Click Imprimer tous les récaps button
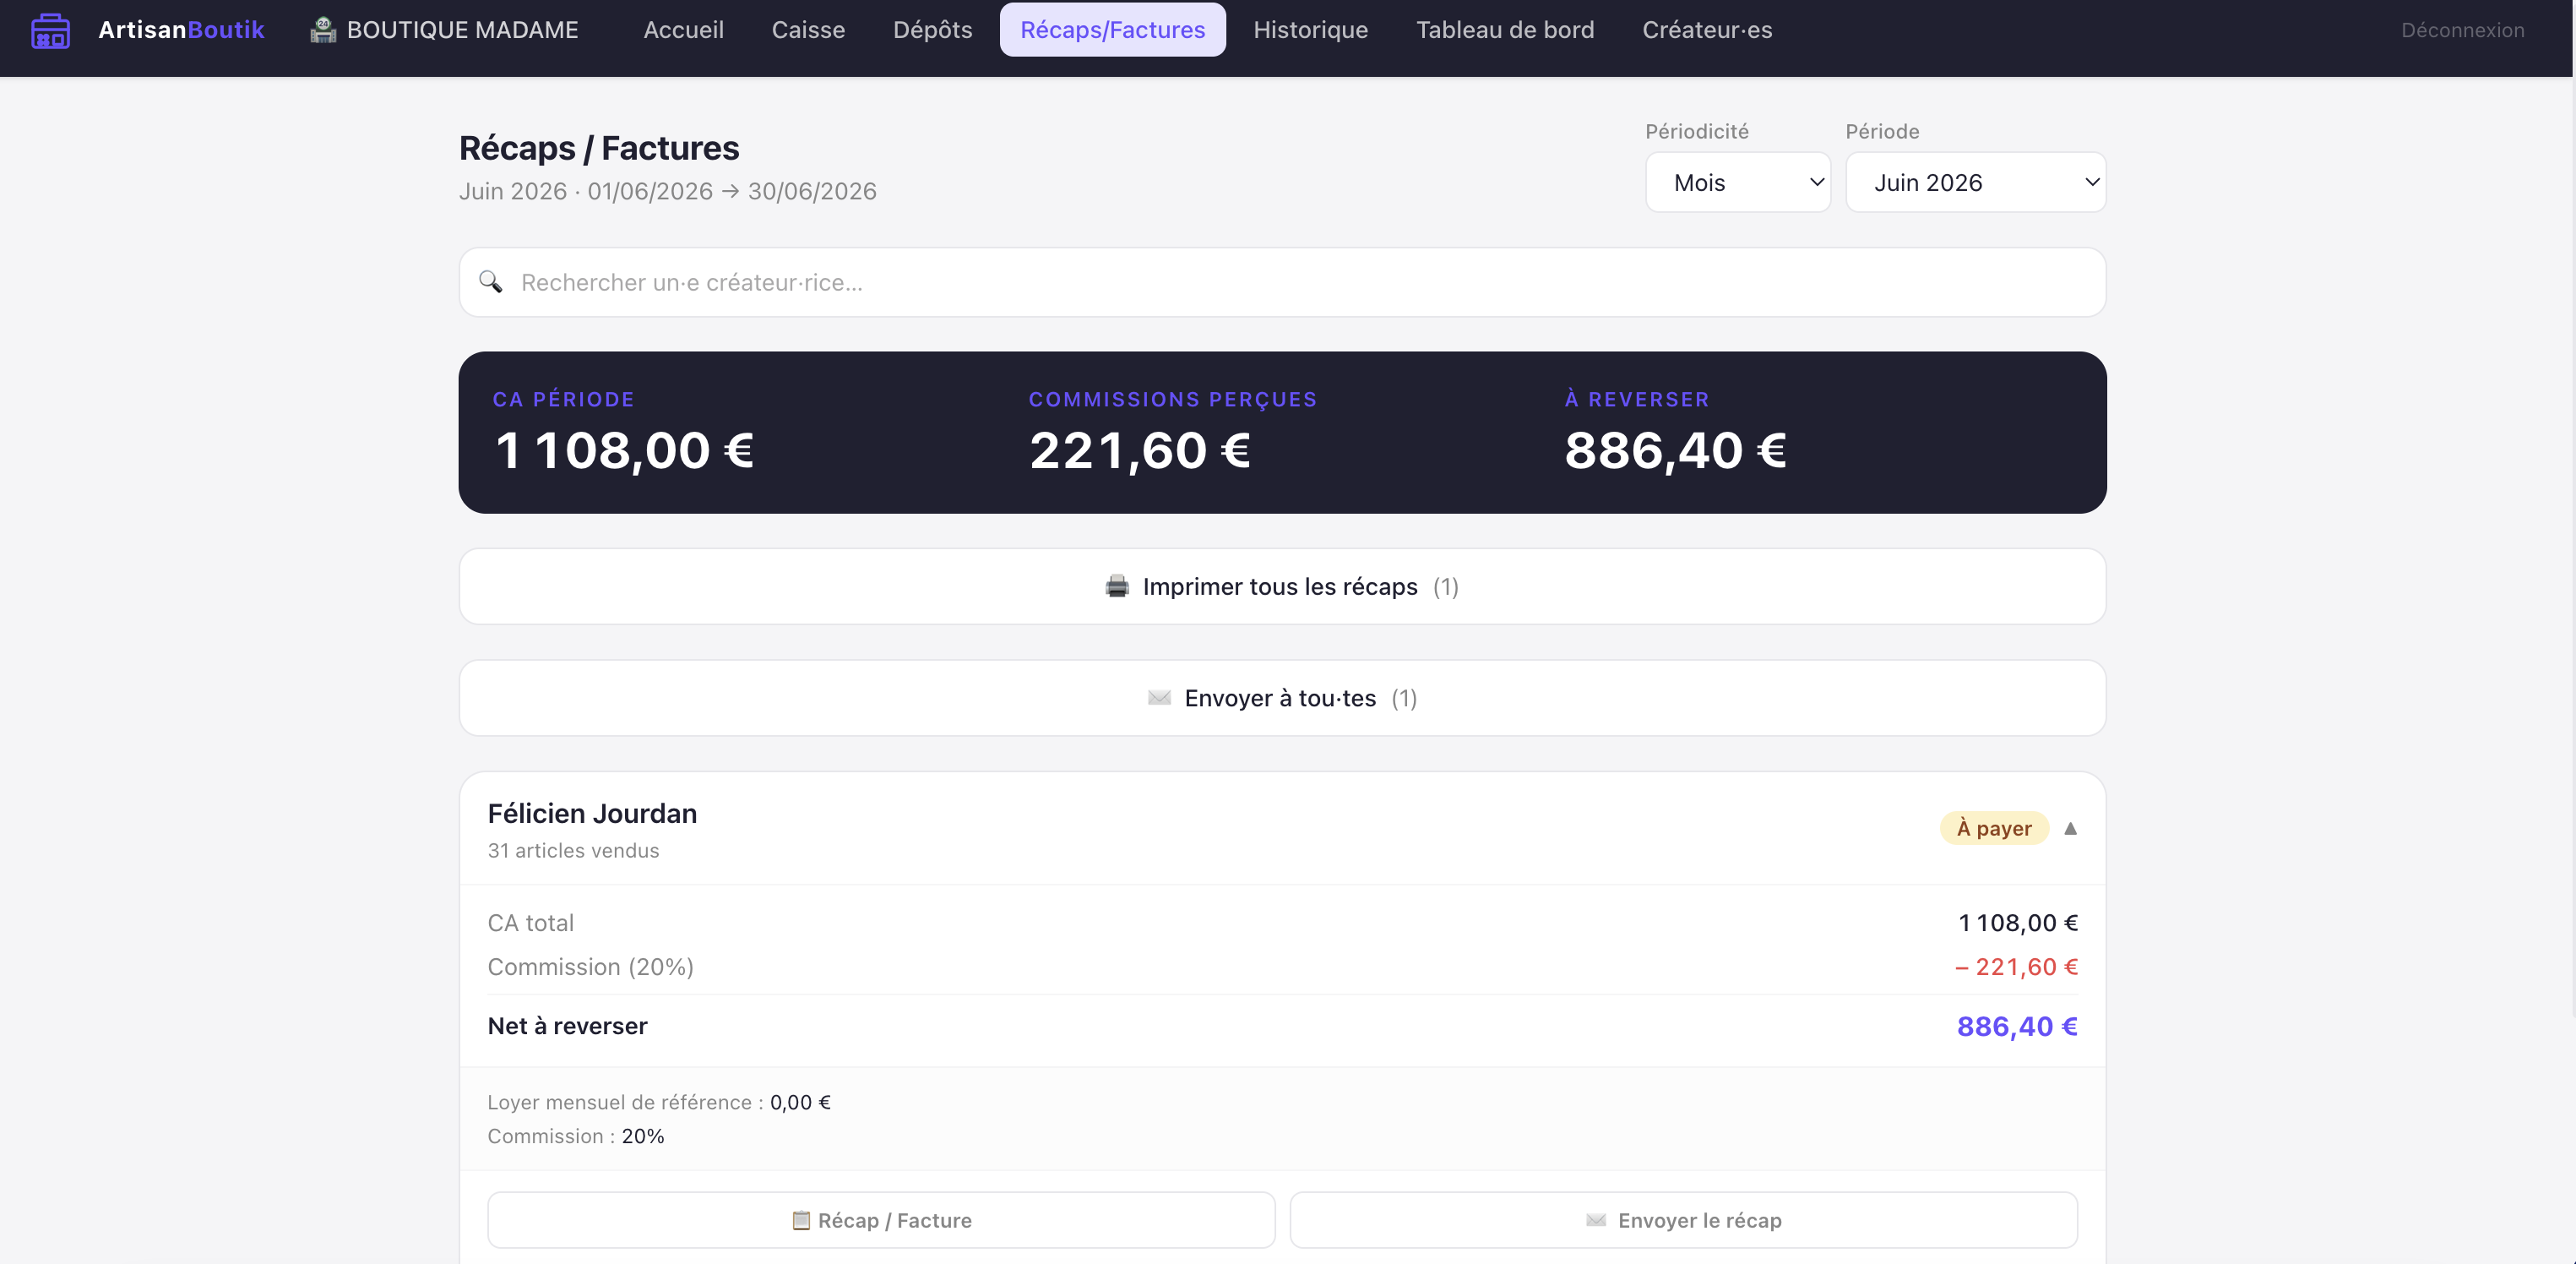This screenshot has height=1264, width=2576. (1282, 586)
